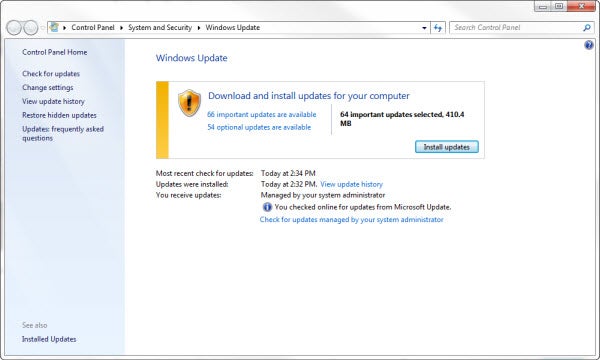Open Control Panel Home link
Viewport: 600px width, 360px height.
click(55, 52)
